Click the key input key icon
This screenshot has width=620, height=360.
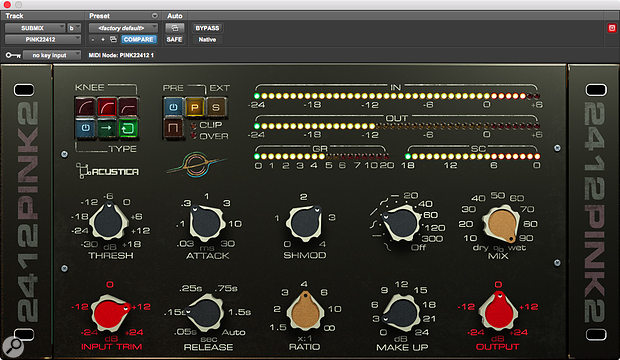pos(13,55)
